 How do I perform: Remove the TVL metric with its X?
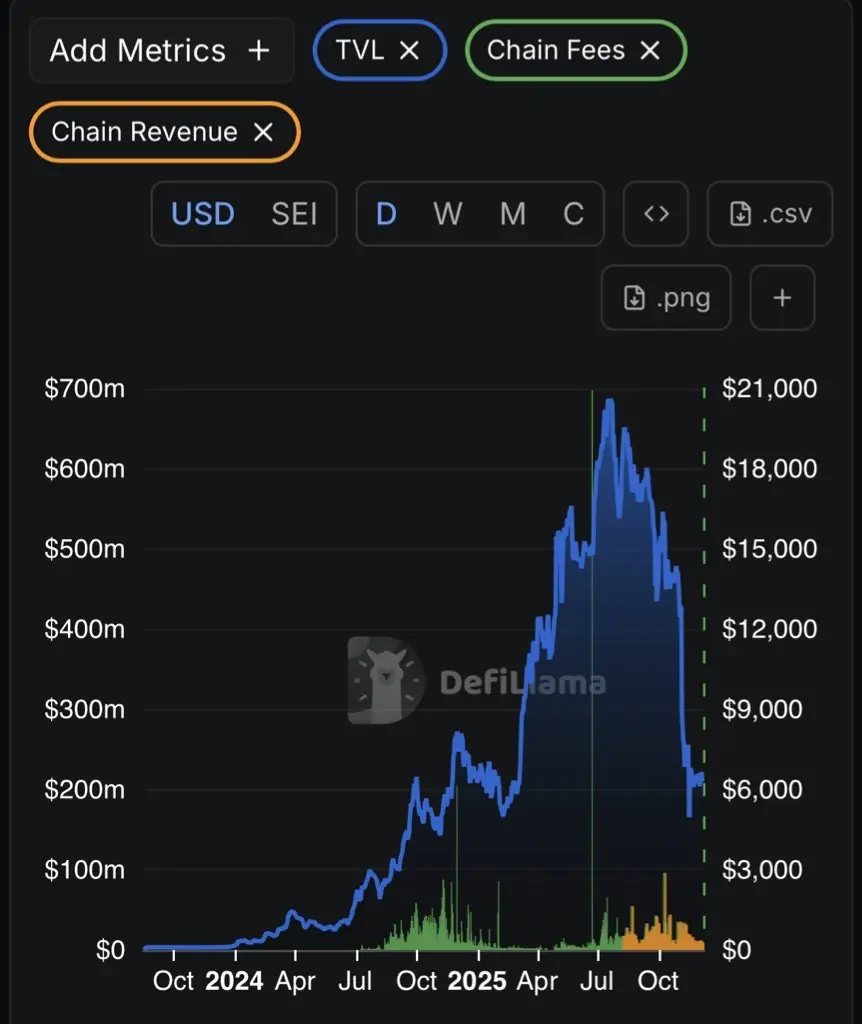pos(409,50)
